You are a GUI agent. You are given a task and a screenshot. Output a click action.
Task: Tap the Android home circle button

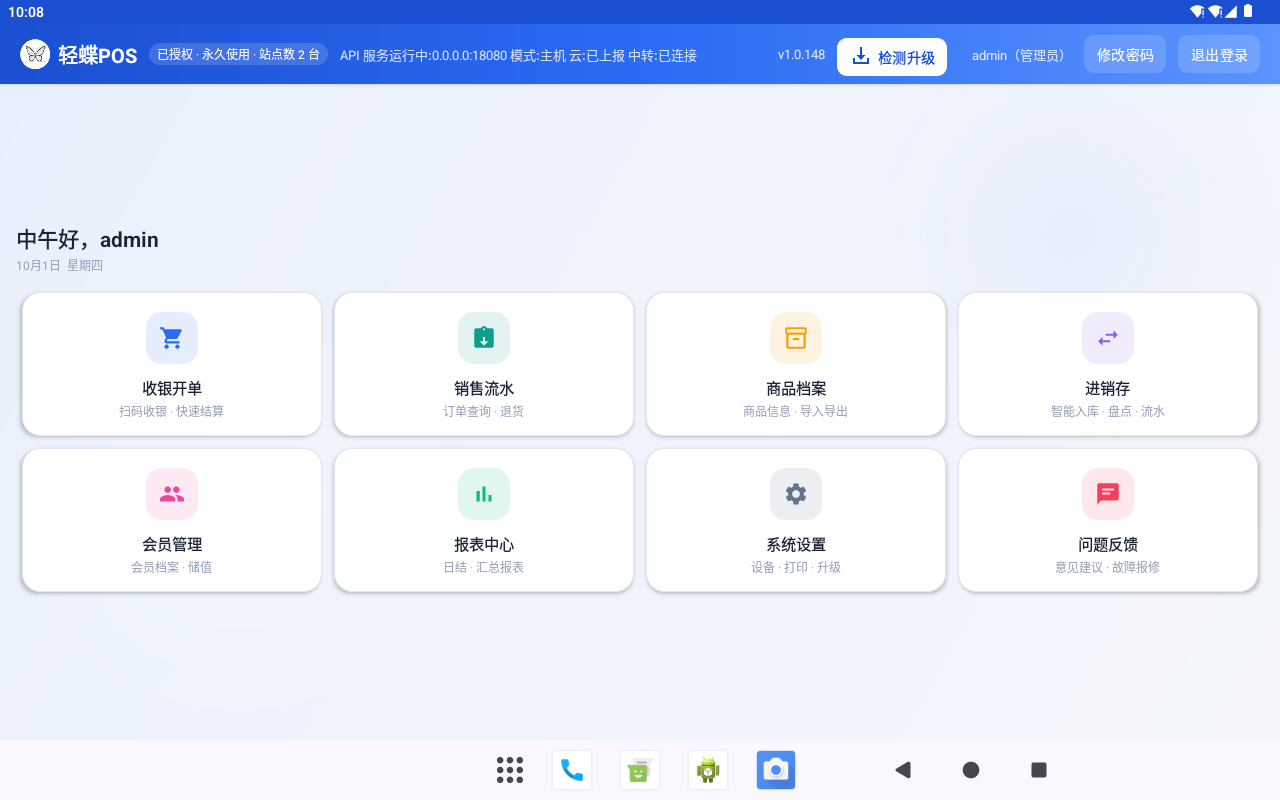tap(971, 770)
